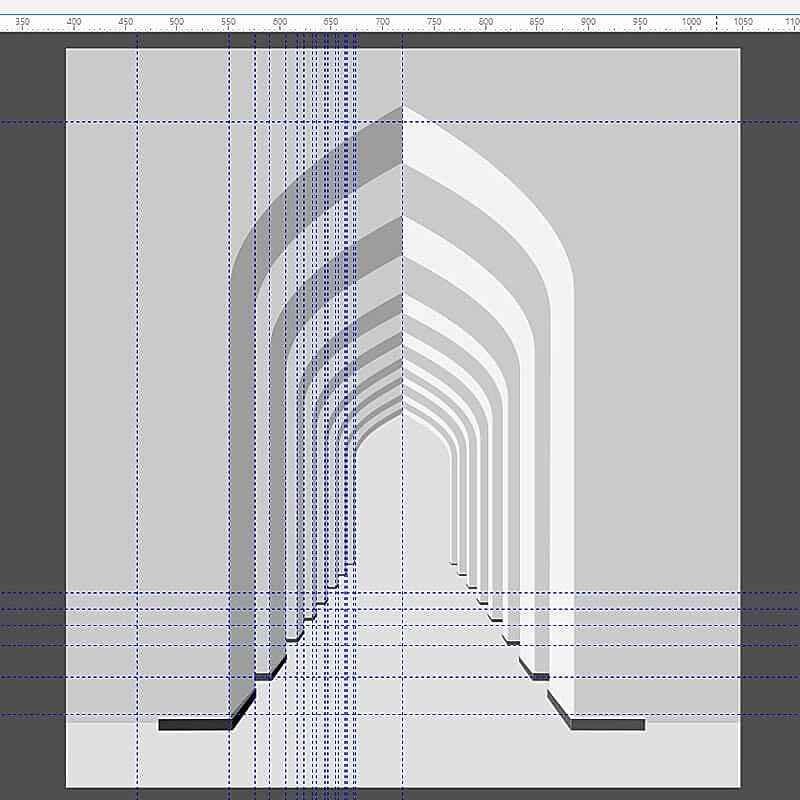
Task: Click the 500 mark on the horizontal ruler
Action: click(177, 22)
